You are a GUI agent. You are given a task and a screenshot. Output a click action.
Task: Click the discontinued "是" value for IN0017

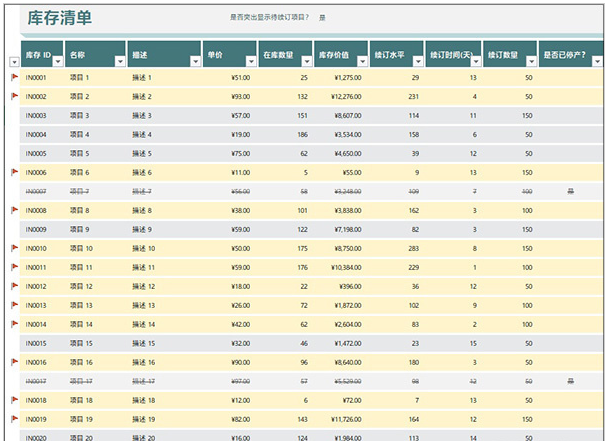(x=570, y=381)
